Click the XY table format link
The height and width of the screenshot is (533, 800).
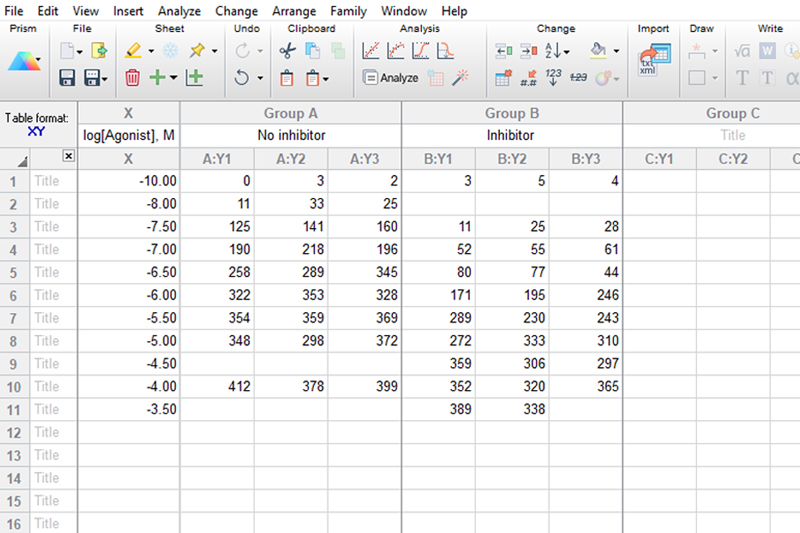[36, 131]
